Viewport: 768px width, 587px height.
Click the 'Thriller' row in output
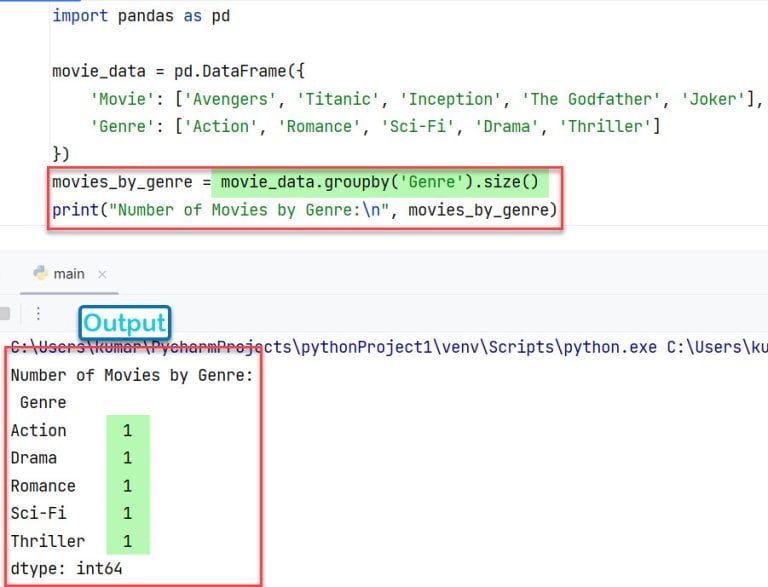click(72, 541)
